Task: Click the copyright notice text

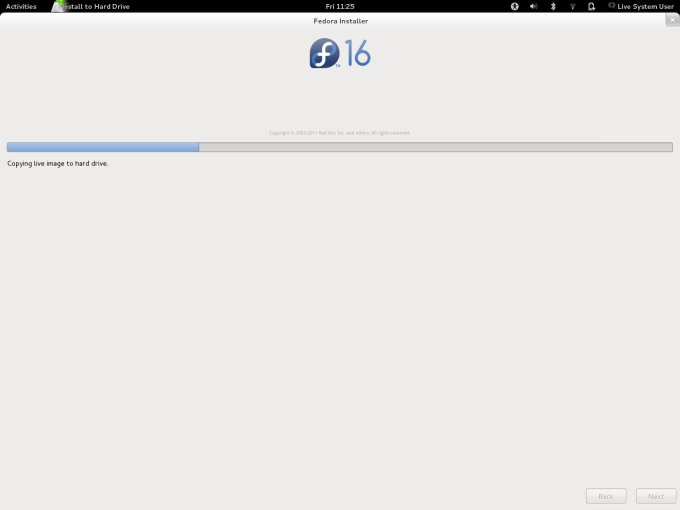Action: point(339,133)
